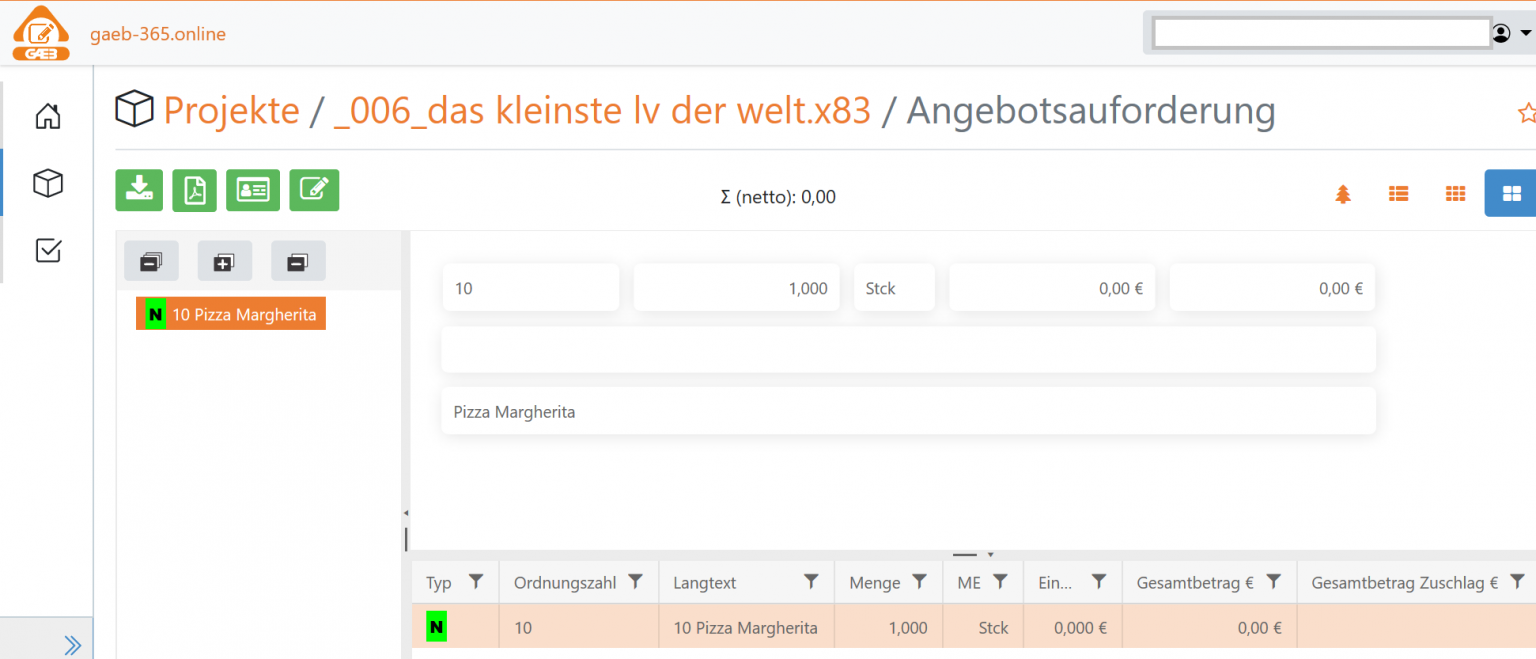The height and width of the screenshot is (659, 1536).
Task: Select the 10 Pizza Margherita tree item
Action: (230, 313)
